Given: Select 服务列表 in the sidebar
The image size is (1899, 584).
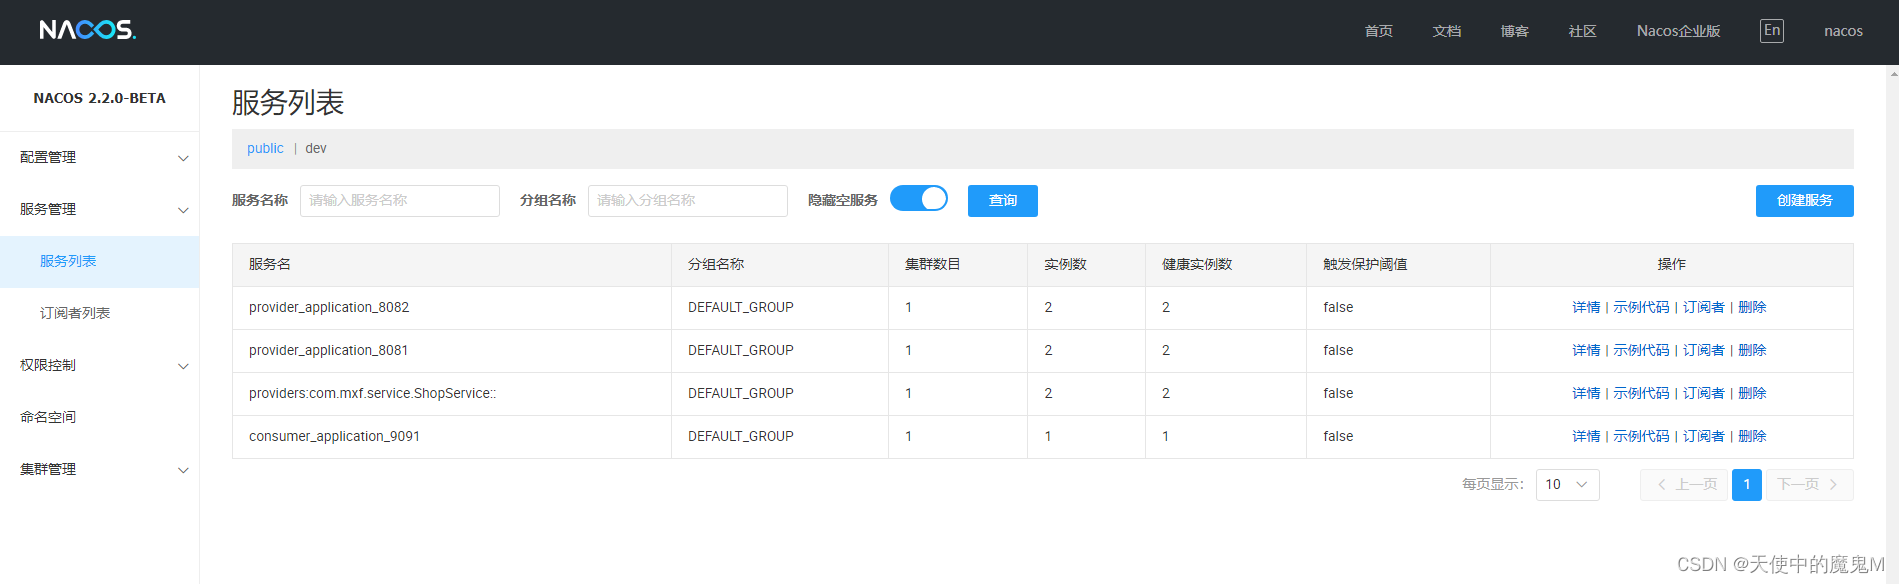Looking at the screenshot, I should [x=68, y=261].
